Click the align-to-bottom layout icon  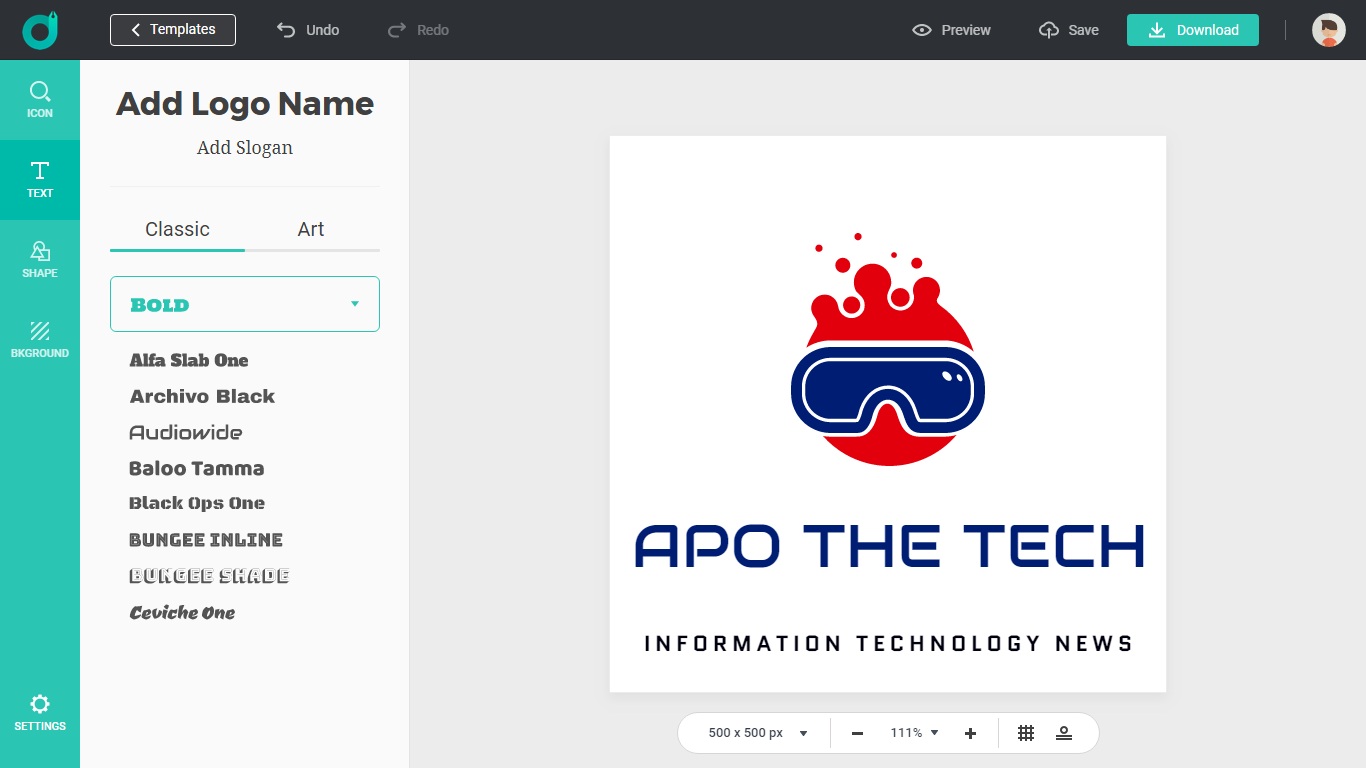click(x=1064, y=733)
